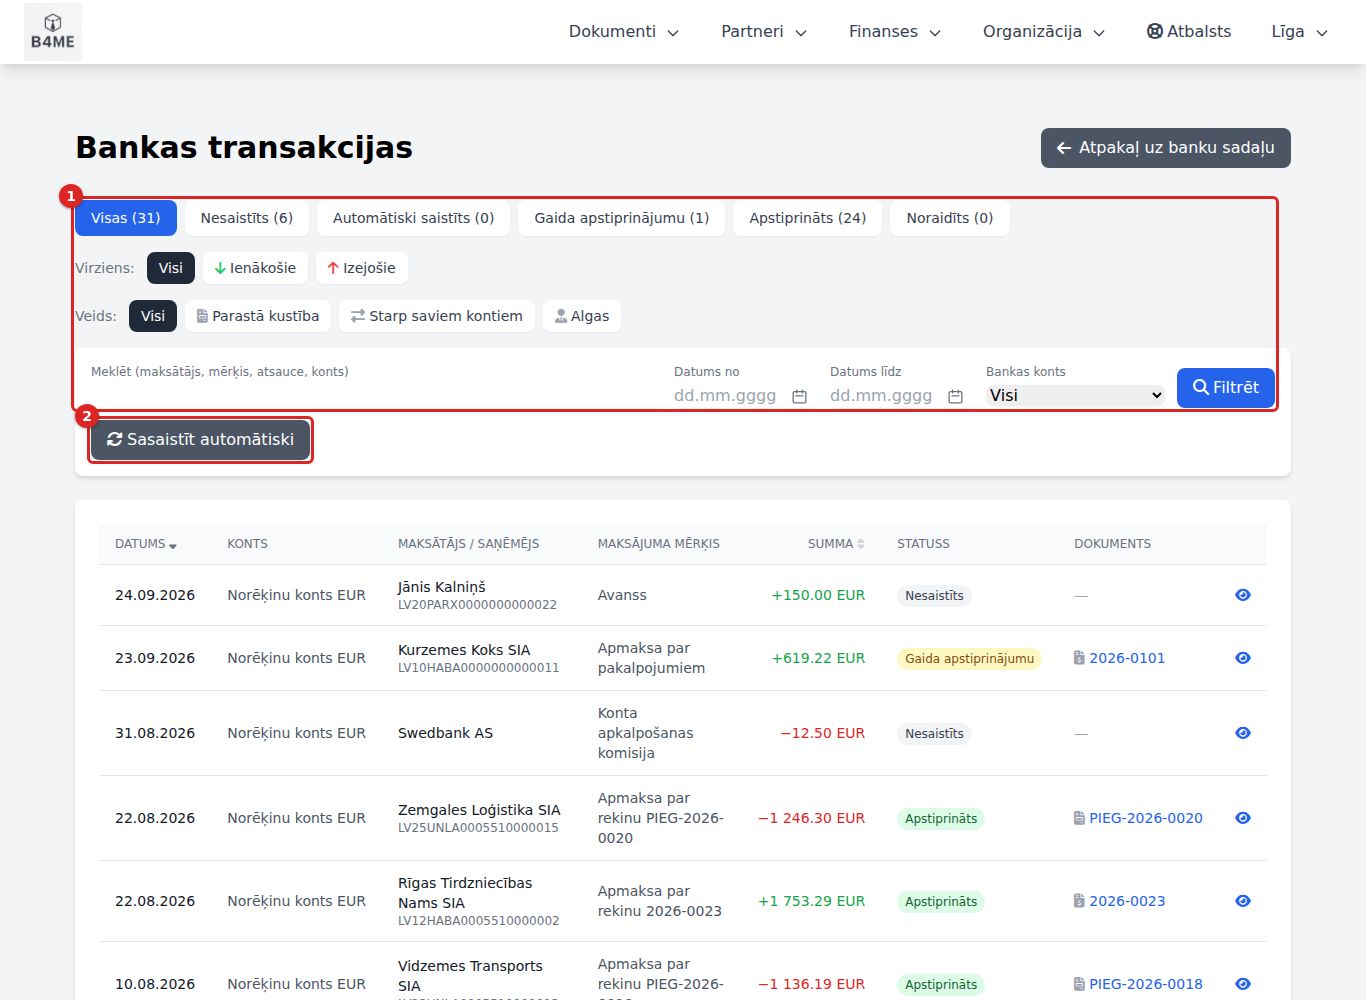The image size is (1366, 1000).
Task: Filter direction to Ienākošie transactions
Action: (255, 268)
